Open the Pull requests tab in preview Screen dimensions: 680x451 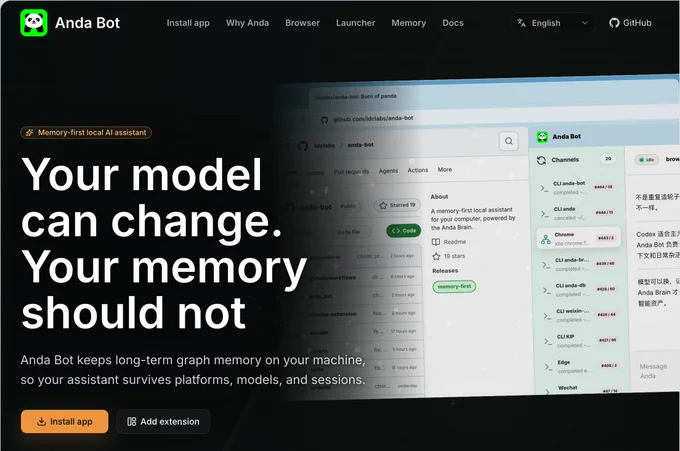coord(351,172)
